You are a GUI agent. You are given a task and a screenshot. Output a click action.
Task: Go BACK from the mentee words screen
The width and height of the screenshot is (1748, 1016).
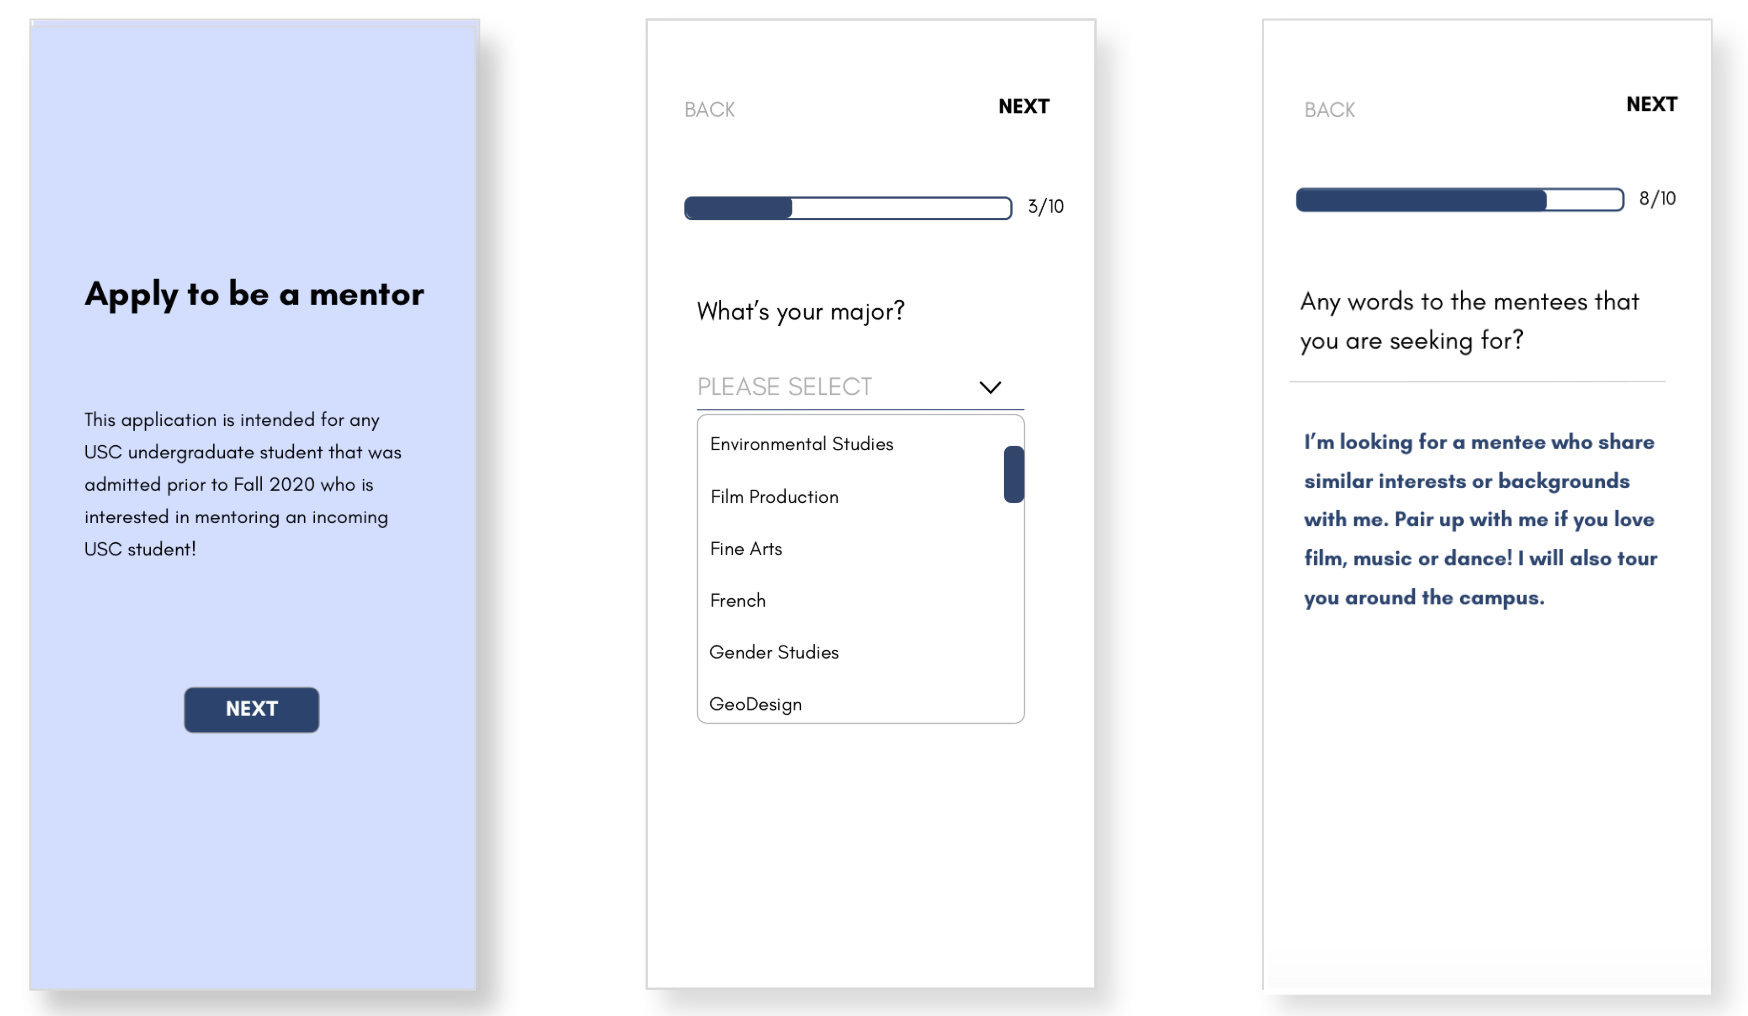pos(1329,110)
